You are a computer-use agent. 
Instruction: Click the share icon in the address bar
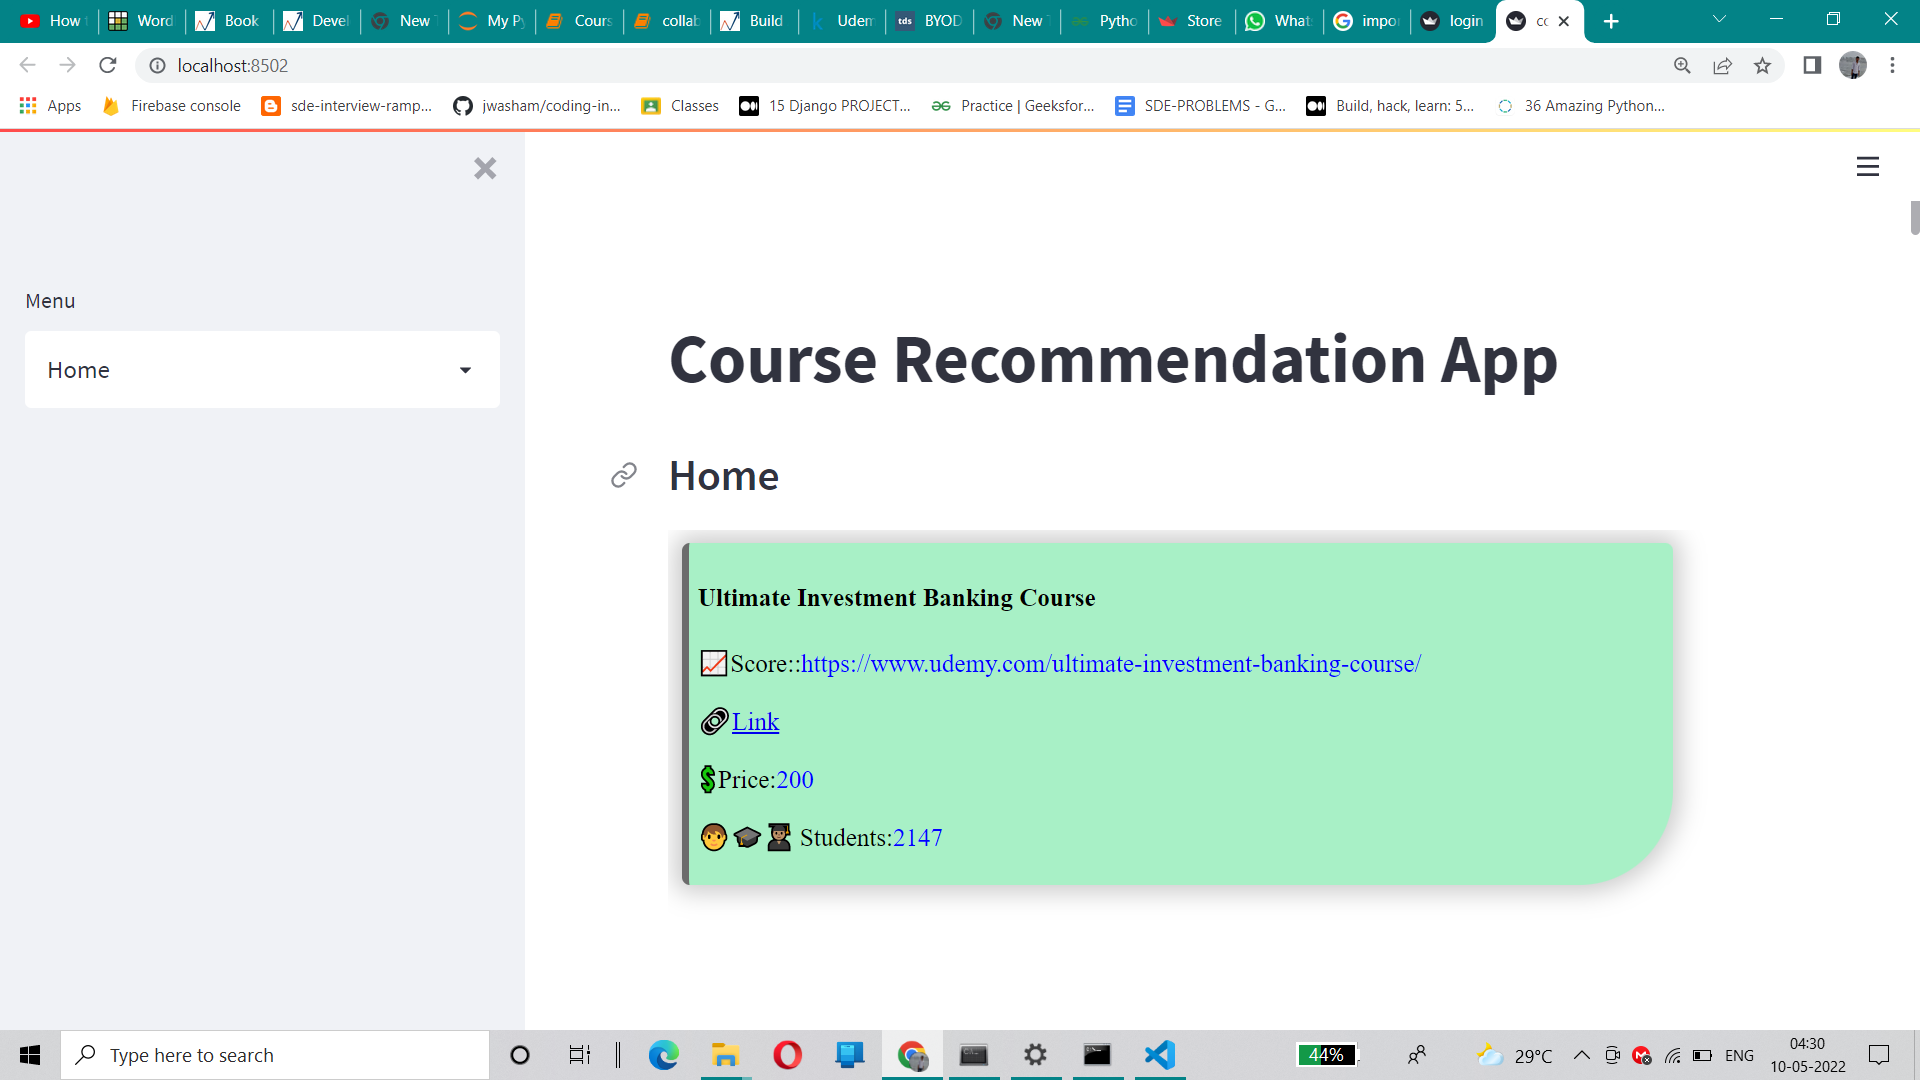[x=1723, y=65]
